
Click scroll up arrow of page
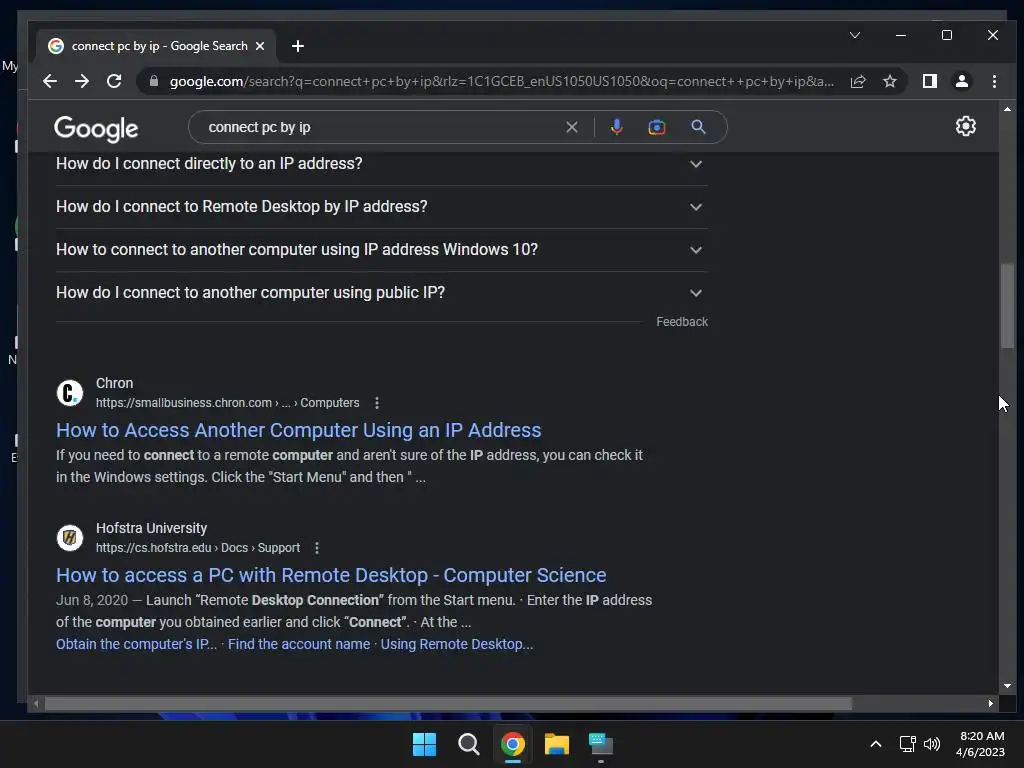coord(1008,109)
